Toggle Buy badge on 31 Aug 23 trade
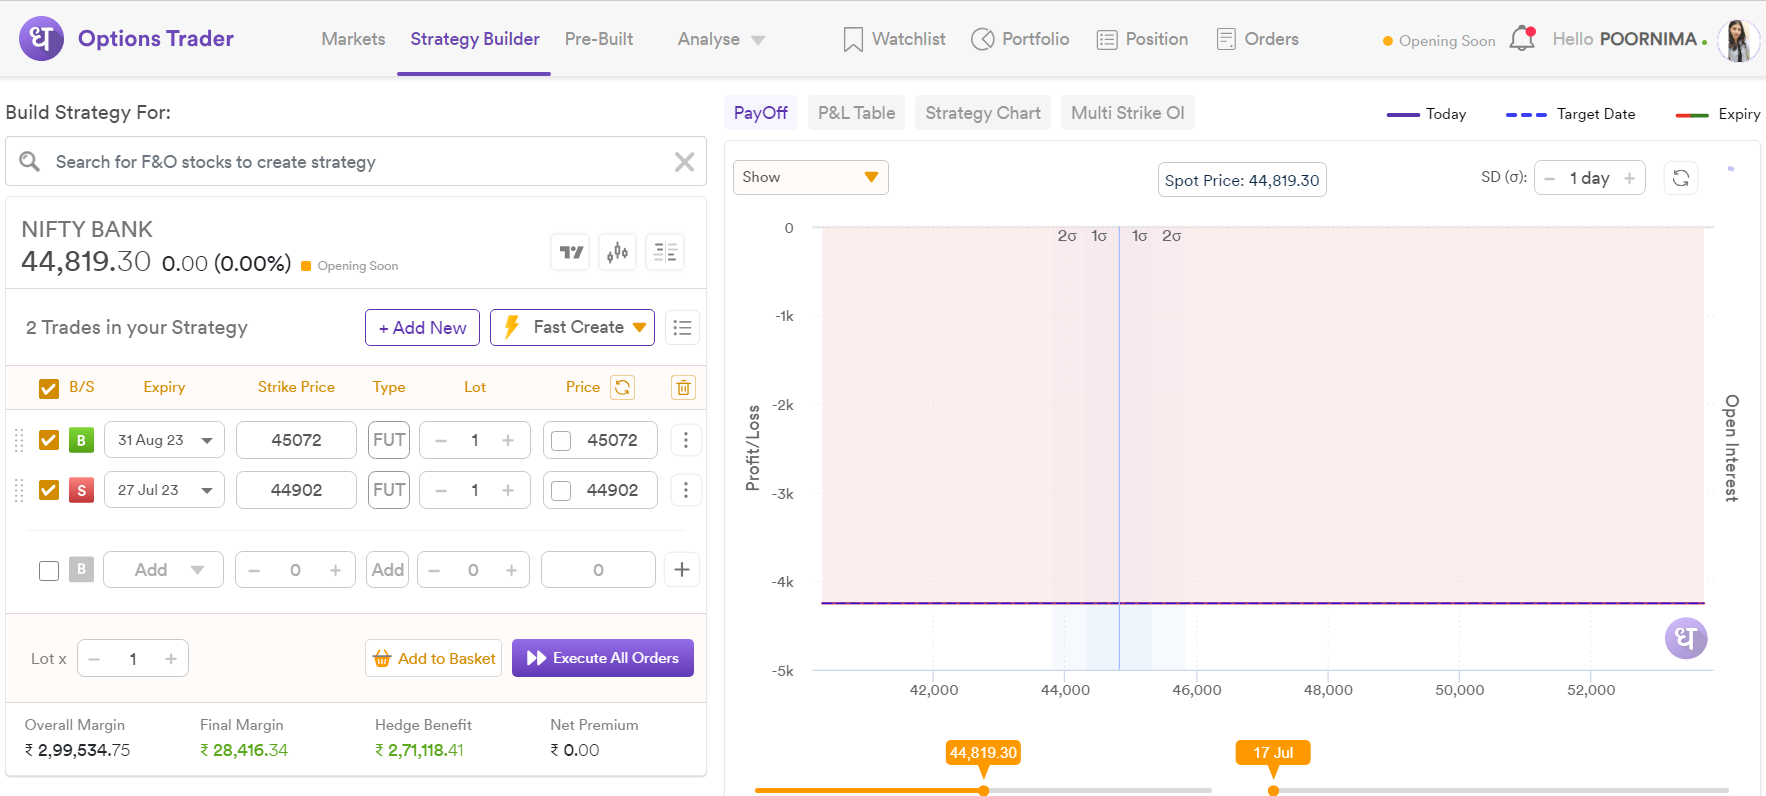The image size is (1766, 796). pos(81,440)
